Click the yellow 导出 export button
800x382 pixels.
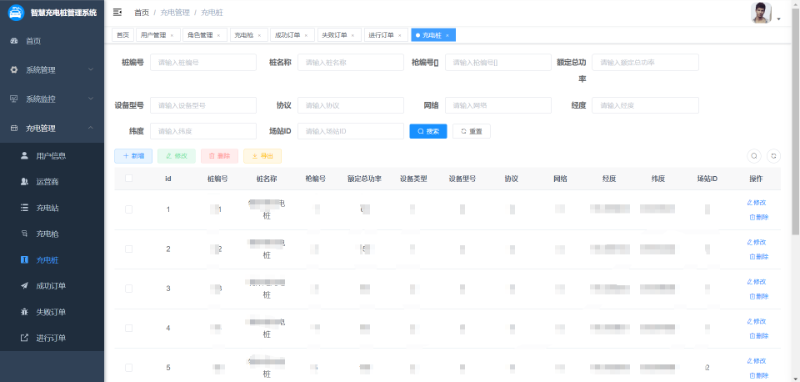tap(262, 156)
